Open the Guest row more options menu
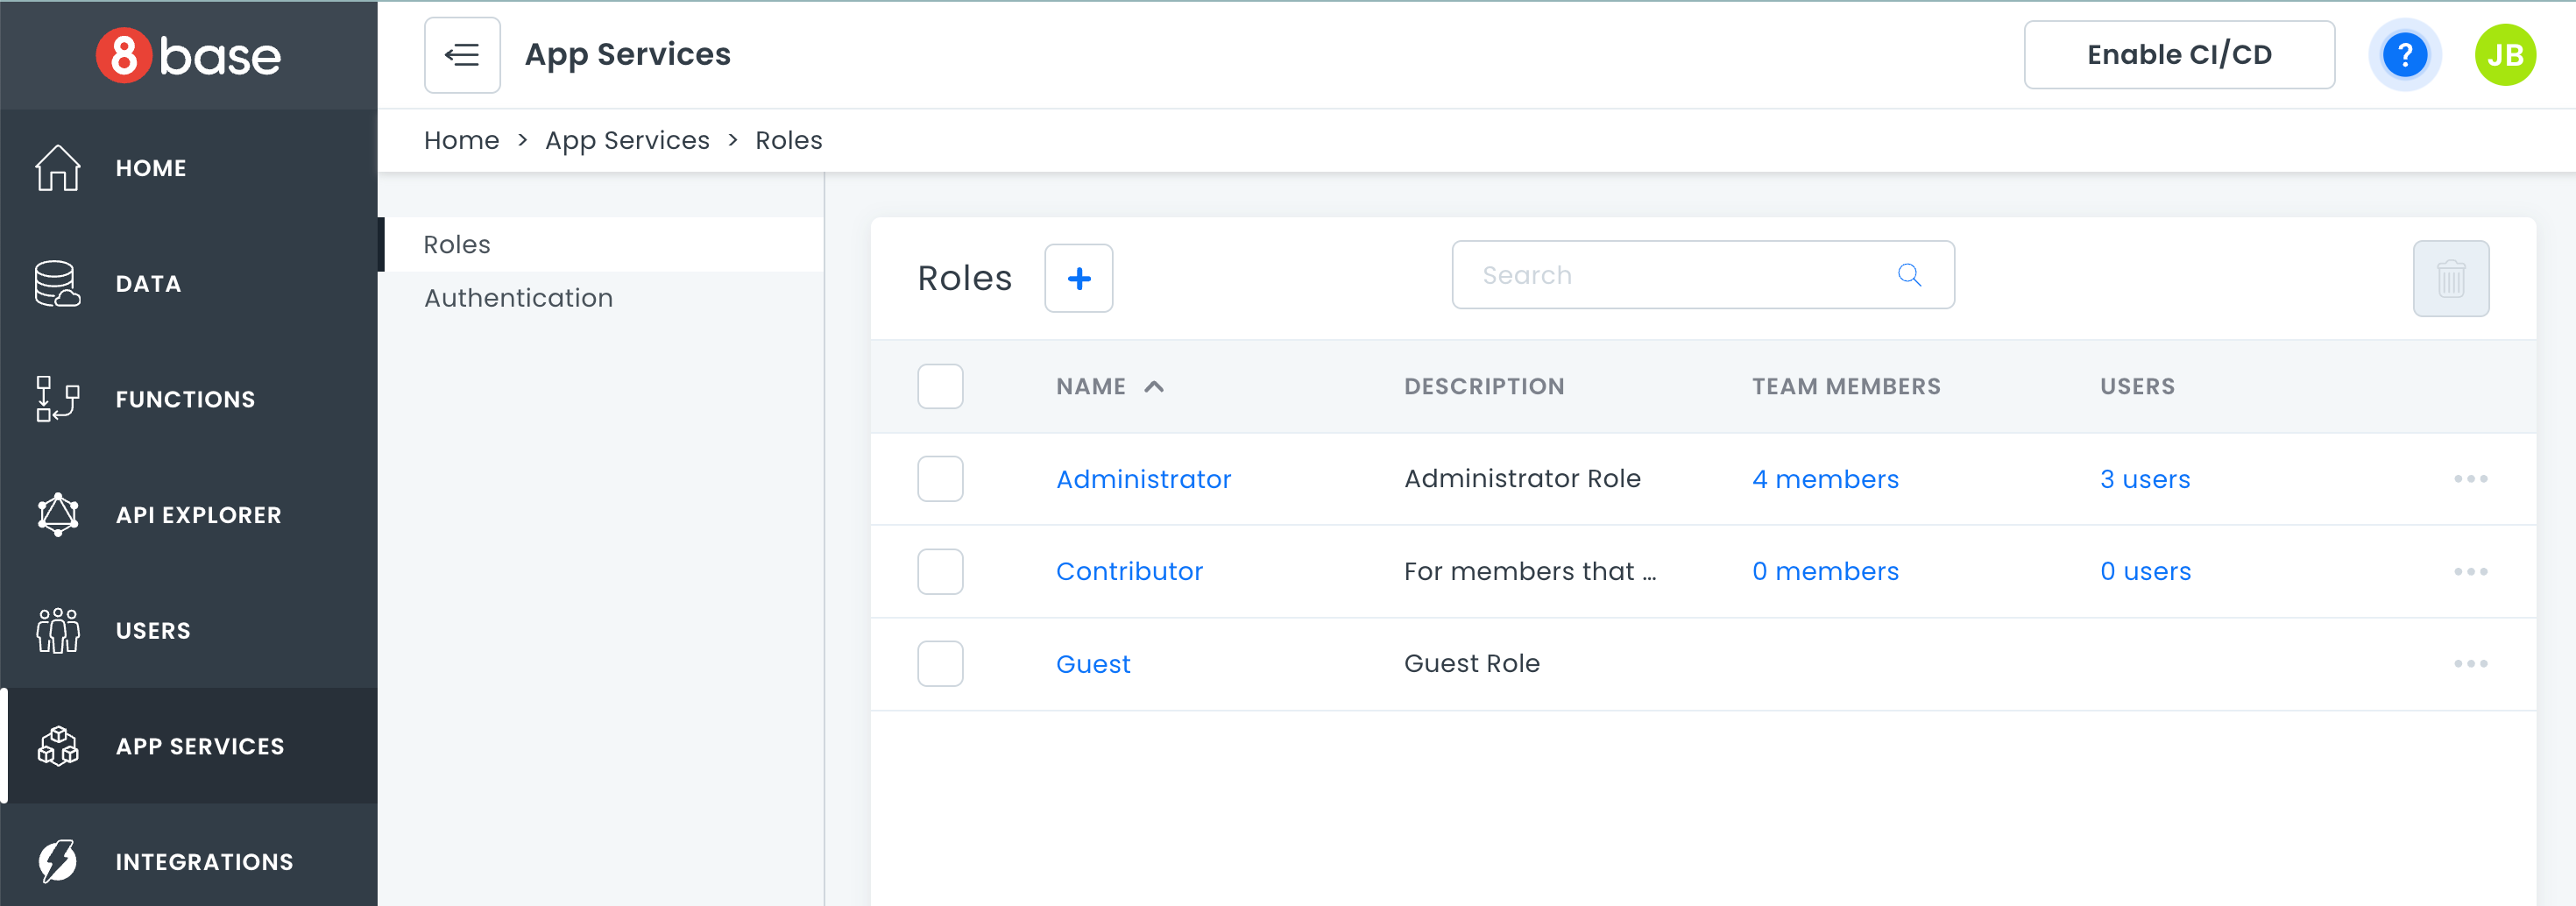Image resolution: width=2576 pixels, height=906 pixels. 2470,664
